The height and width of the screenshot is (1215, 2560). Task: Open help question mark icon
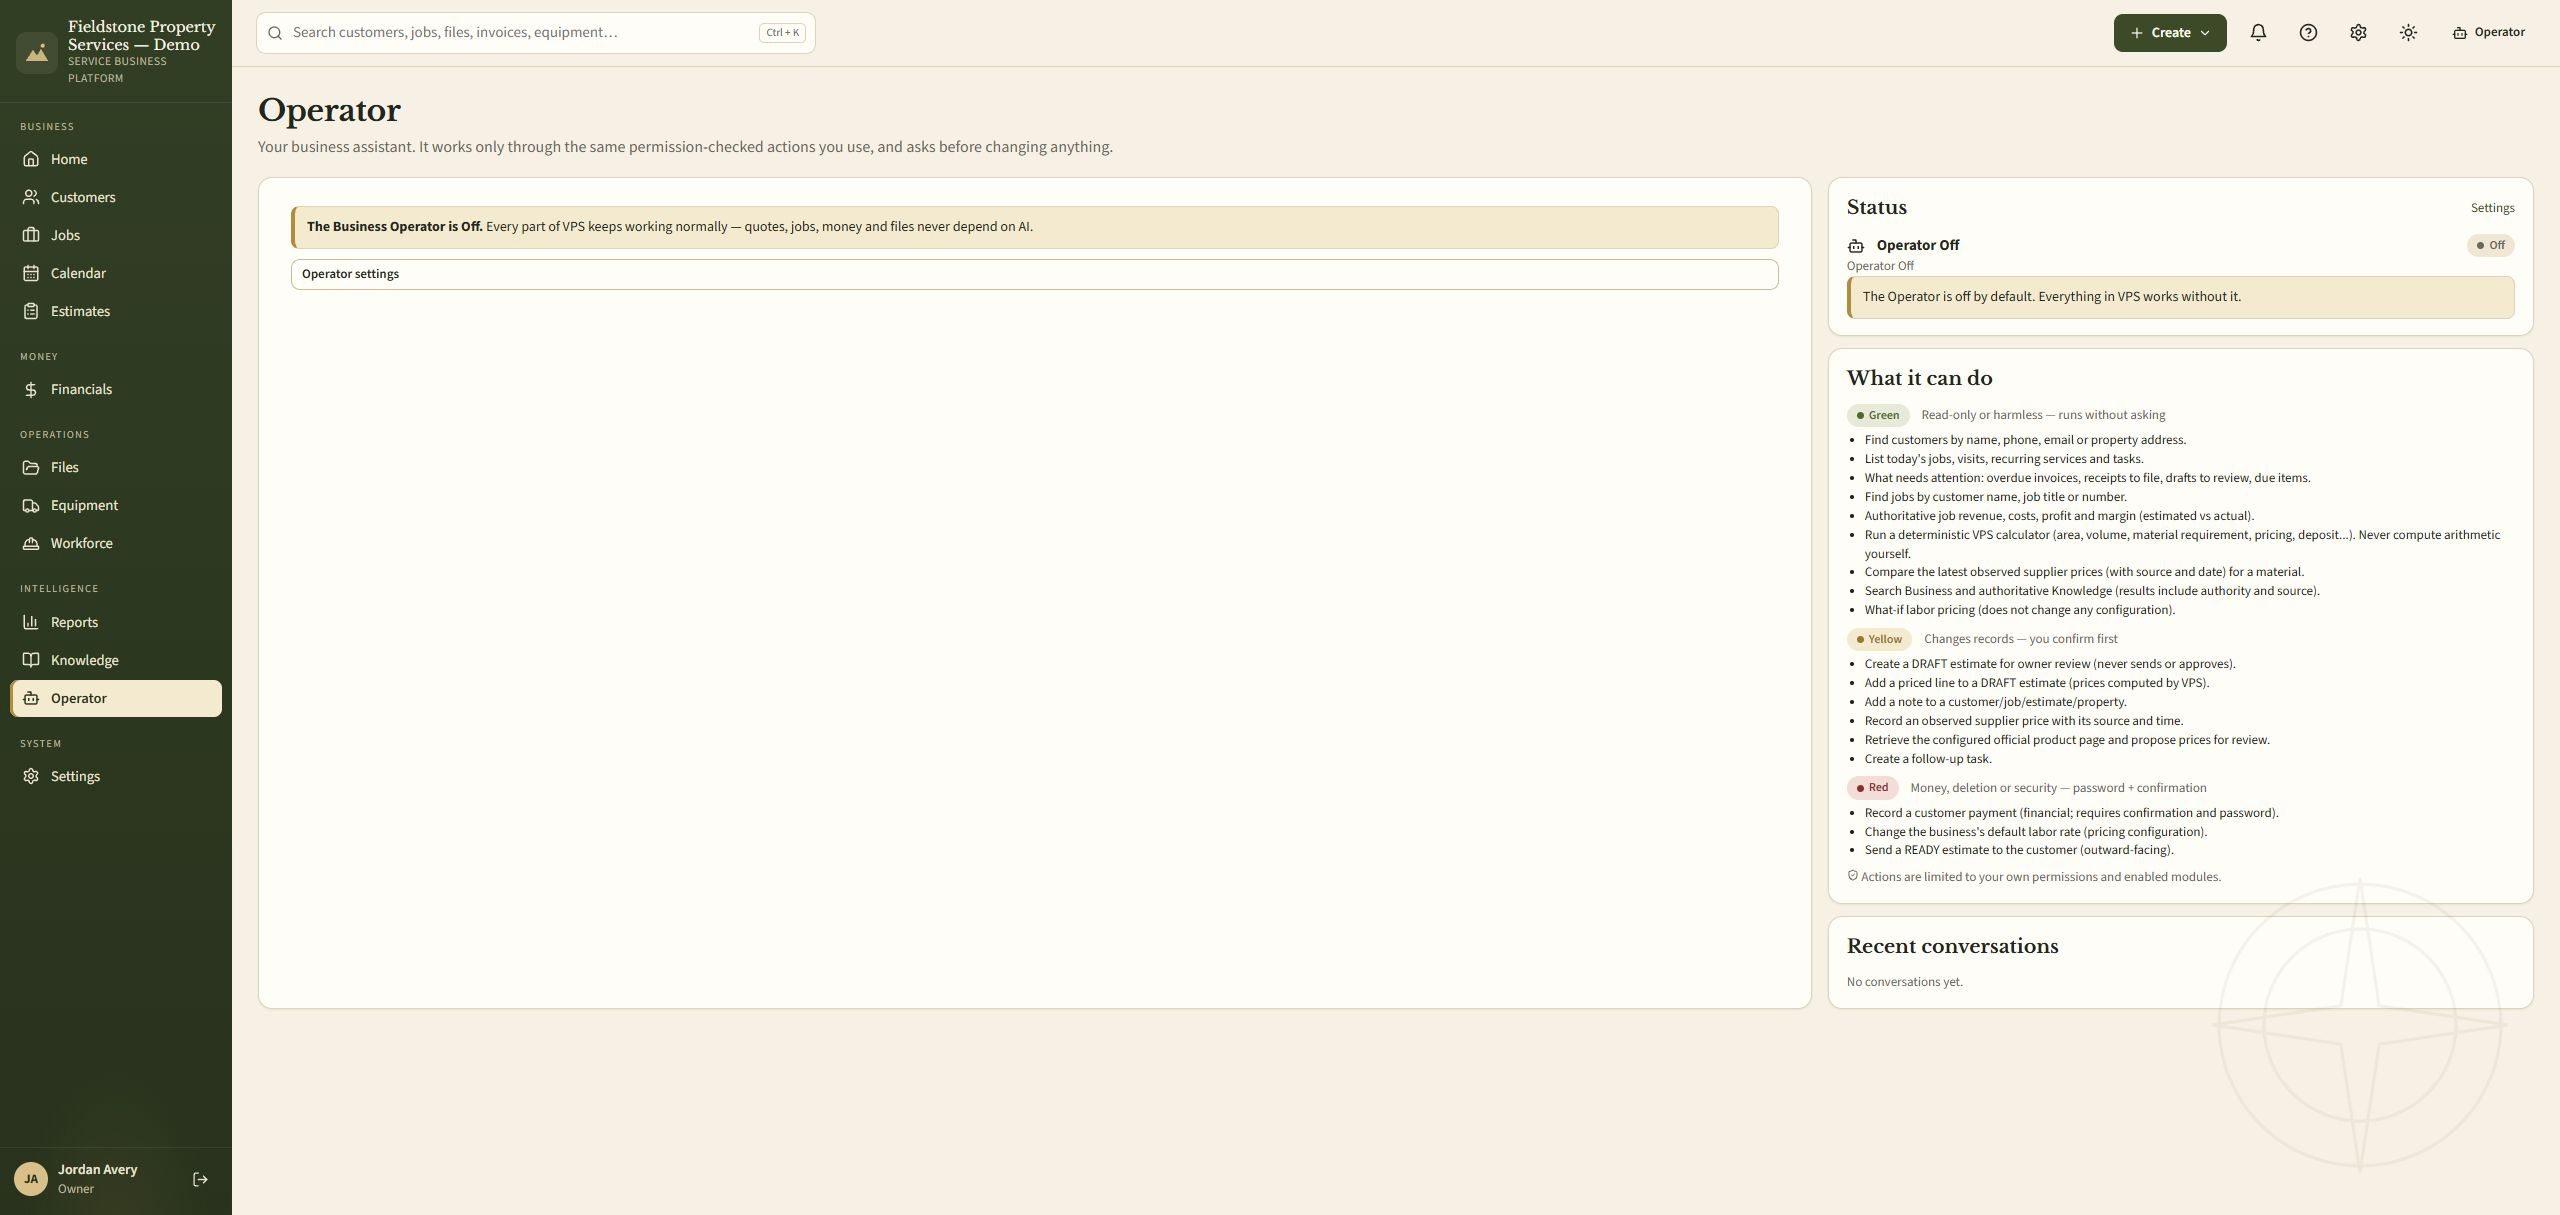2308,33
